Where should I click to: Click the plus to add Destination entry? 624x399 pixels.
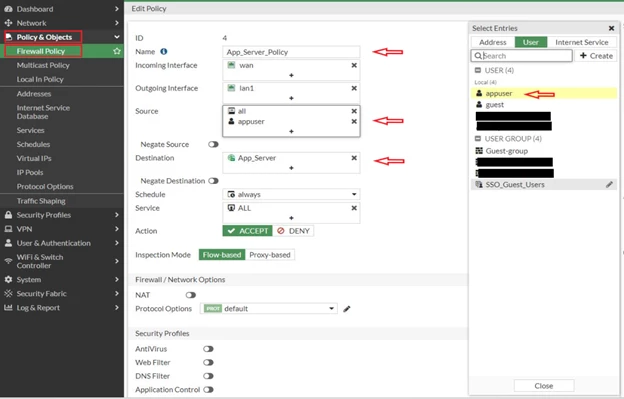click(291, 168)
